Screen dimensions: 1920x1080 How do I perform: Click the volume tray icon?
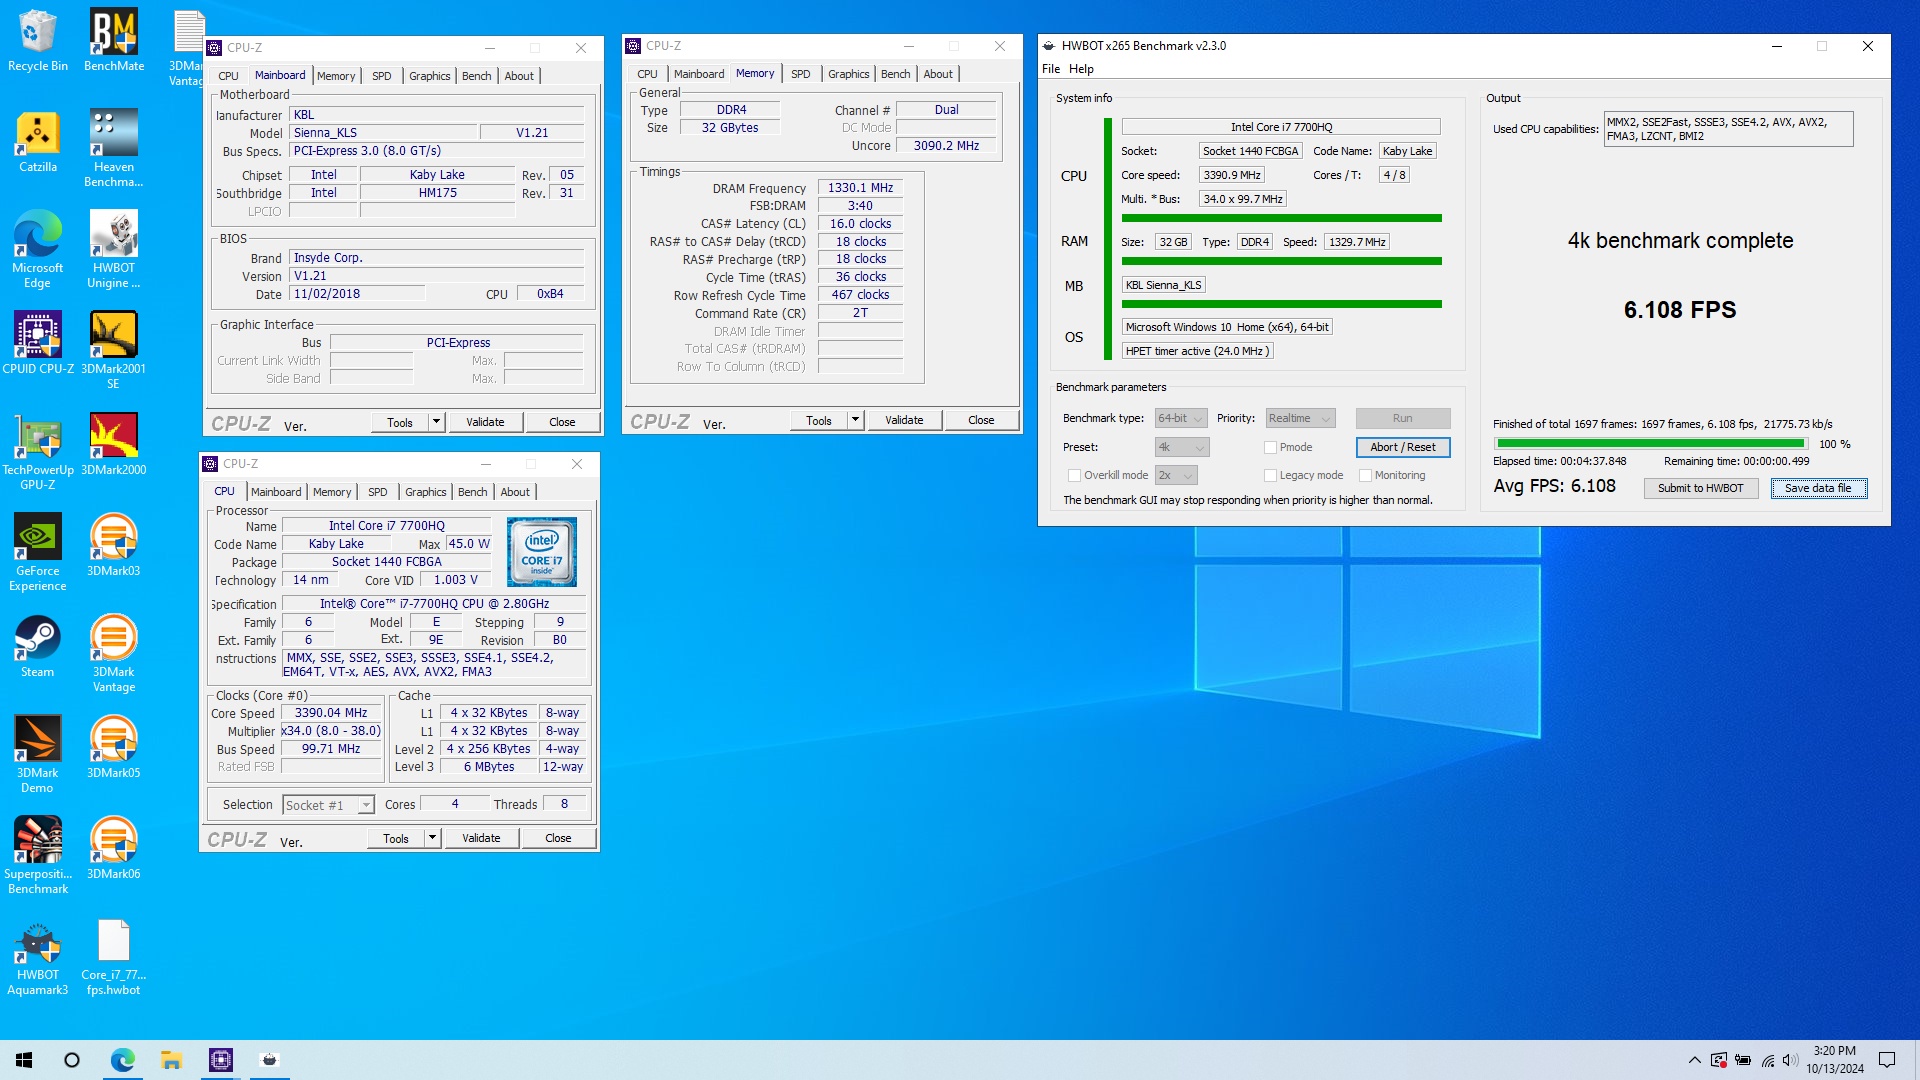tap(1790, 1060)
